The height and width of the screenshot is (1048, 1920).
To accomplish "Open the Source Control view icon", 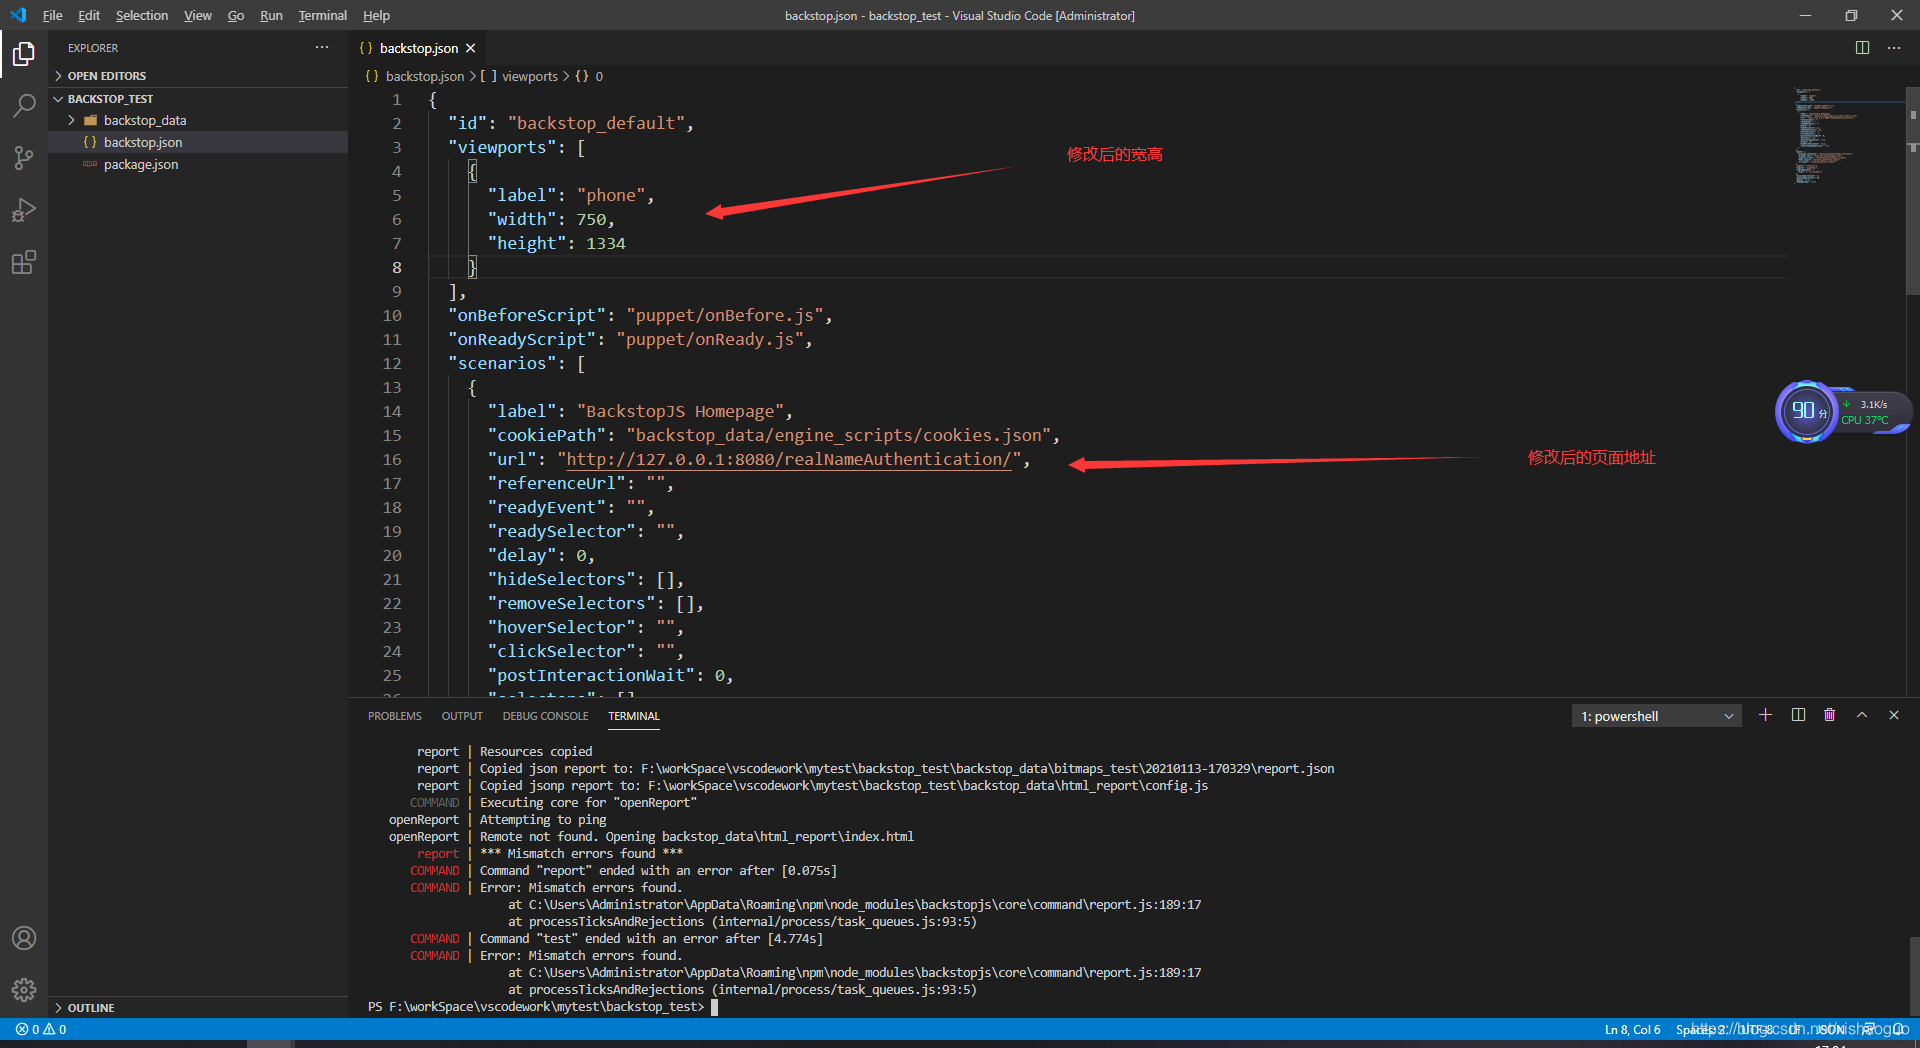I will pyautogui.click(x=24, y=157).
